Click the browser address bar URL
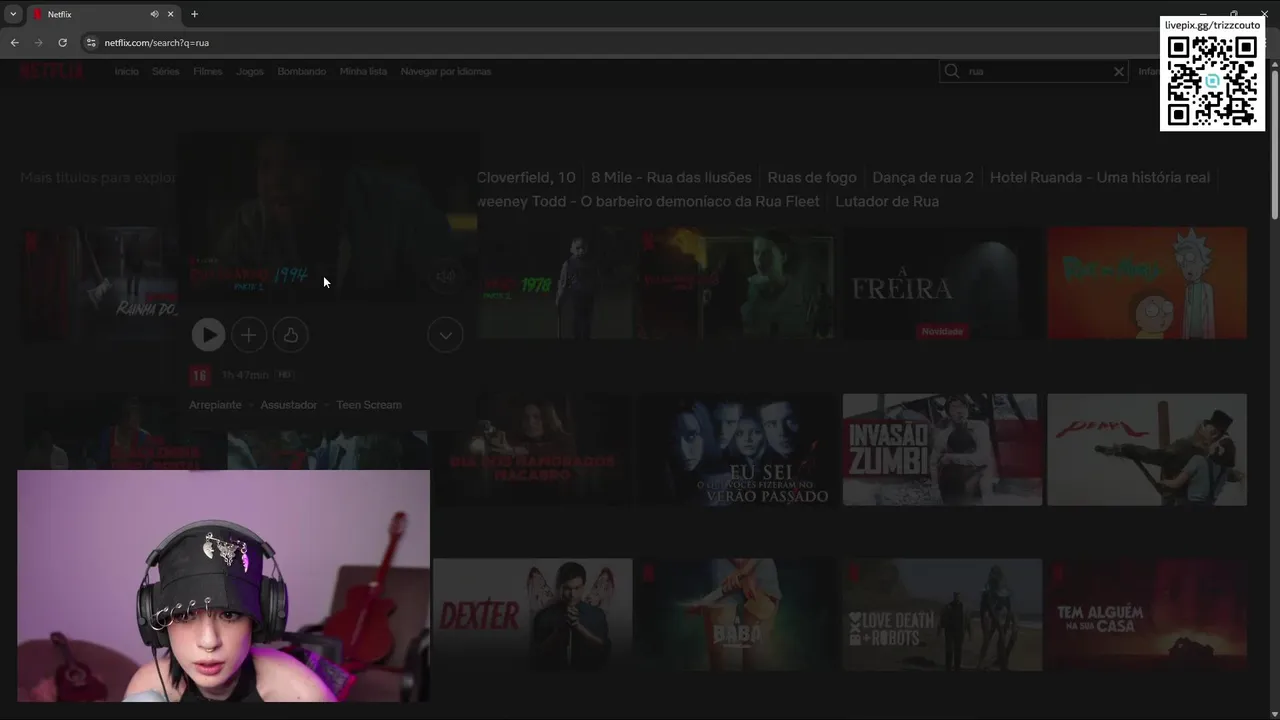Viewport: 1280px width, 720px height. tap(157, 43)
